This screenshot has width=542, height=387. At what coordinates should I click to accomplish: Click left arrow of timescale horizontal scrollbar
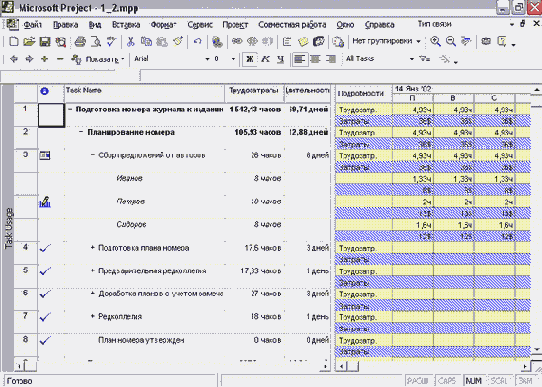341,366
